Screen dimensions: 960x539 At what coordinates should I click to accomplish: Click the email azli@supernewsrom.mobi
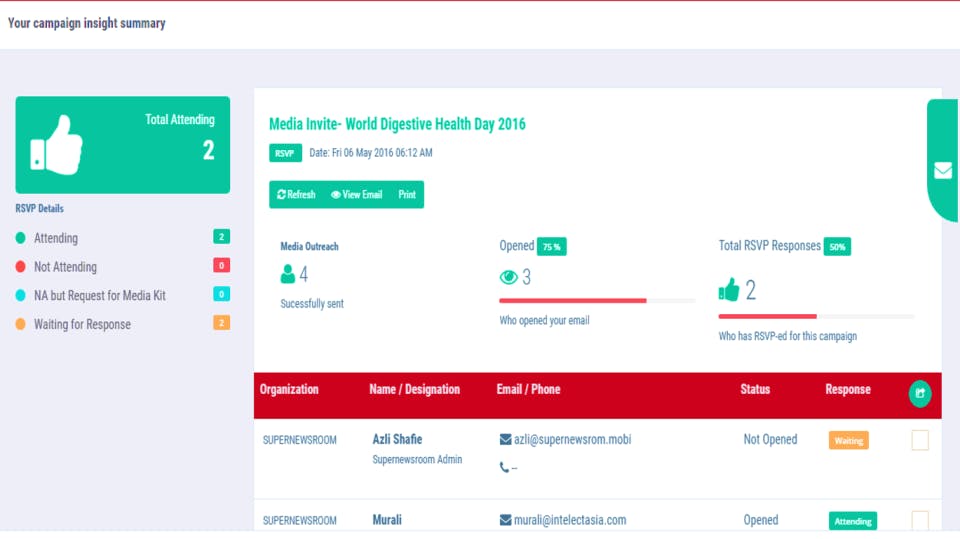pos(572,439)
